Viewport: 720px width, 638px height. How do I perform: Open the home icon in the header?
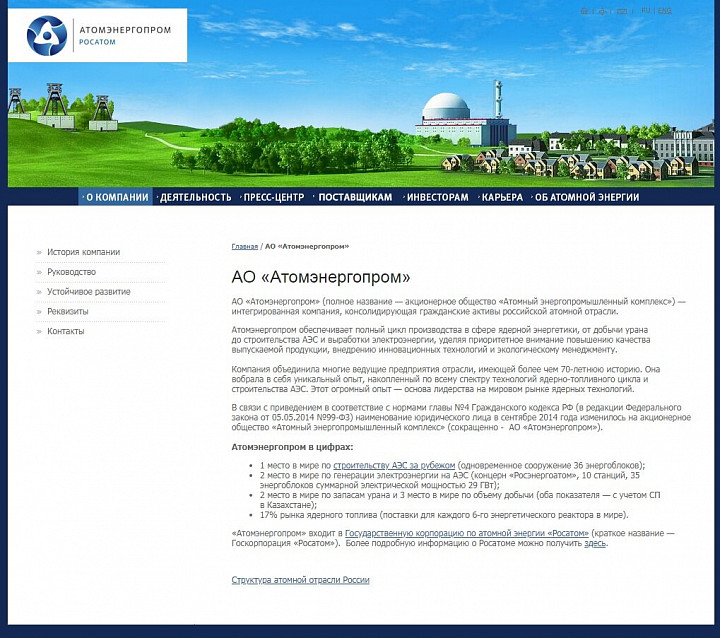585,11
